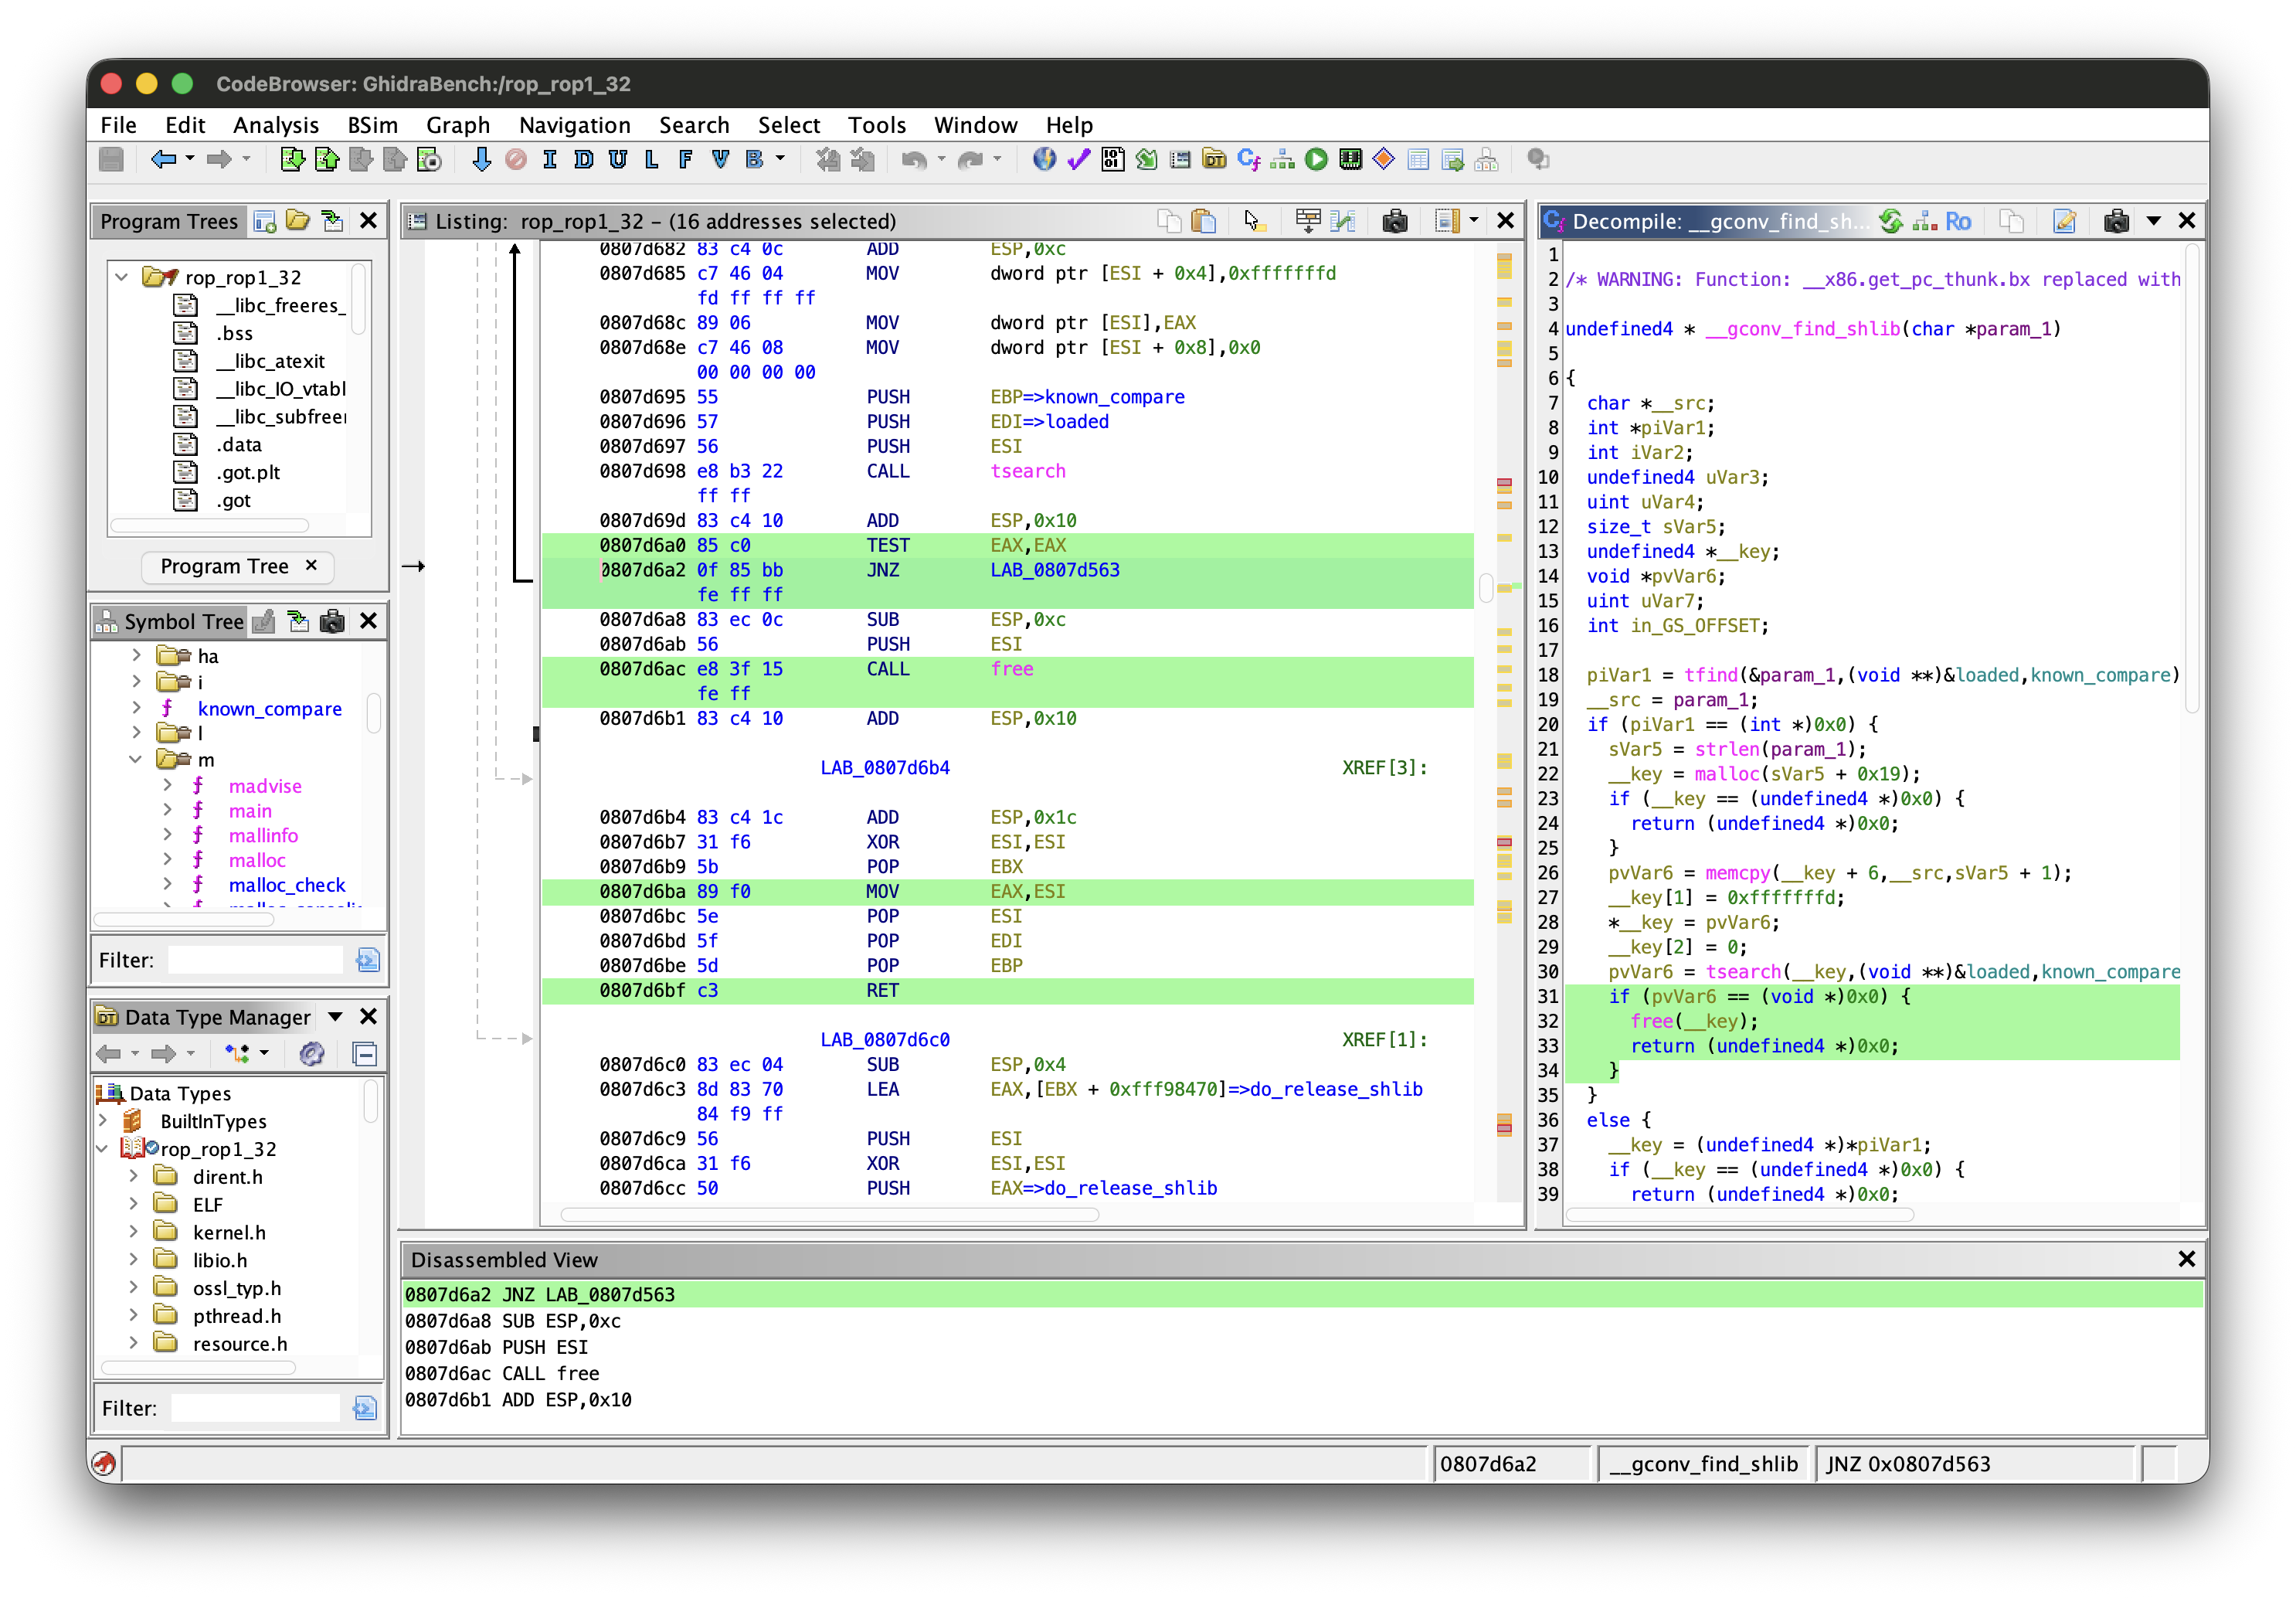
Task: Open the Data Type Manager toolbar icon
Action: click(x=1214, y=160)
